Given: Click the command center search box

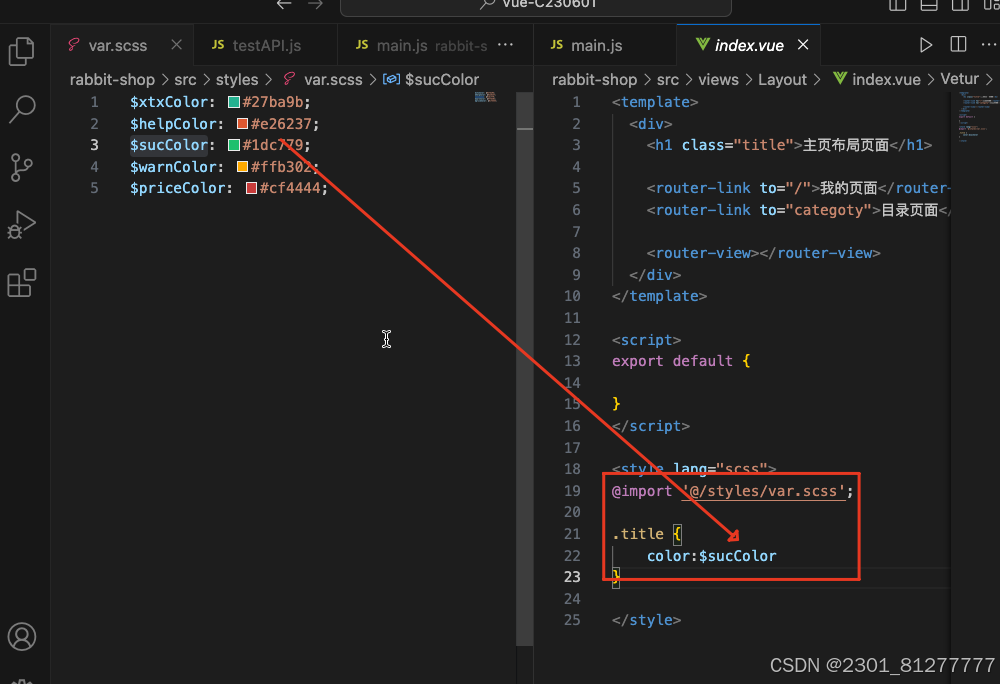Looking at the screenshot, I should (x=536, y=6).
